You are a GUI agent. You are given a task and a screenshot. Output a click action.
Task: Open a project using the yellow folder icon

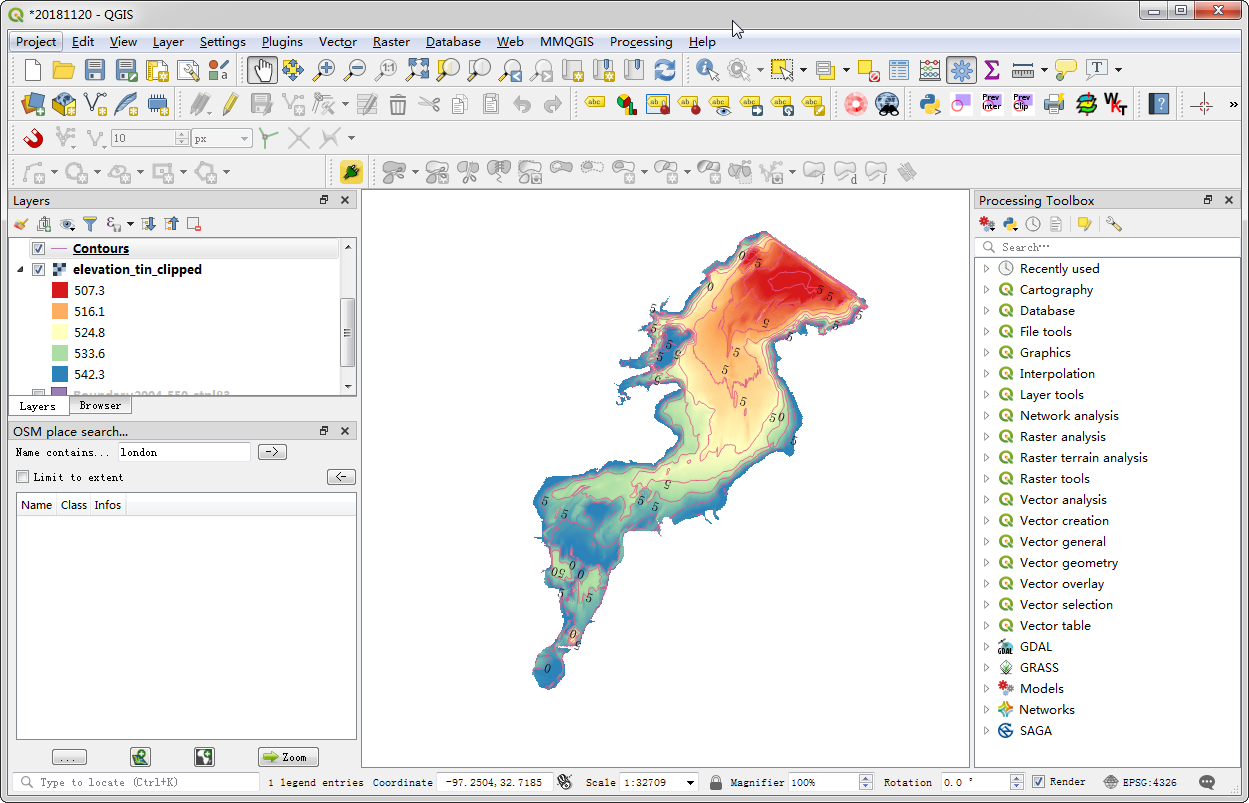click(x=64, y=69)
